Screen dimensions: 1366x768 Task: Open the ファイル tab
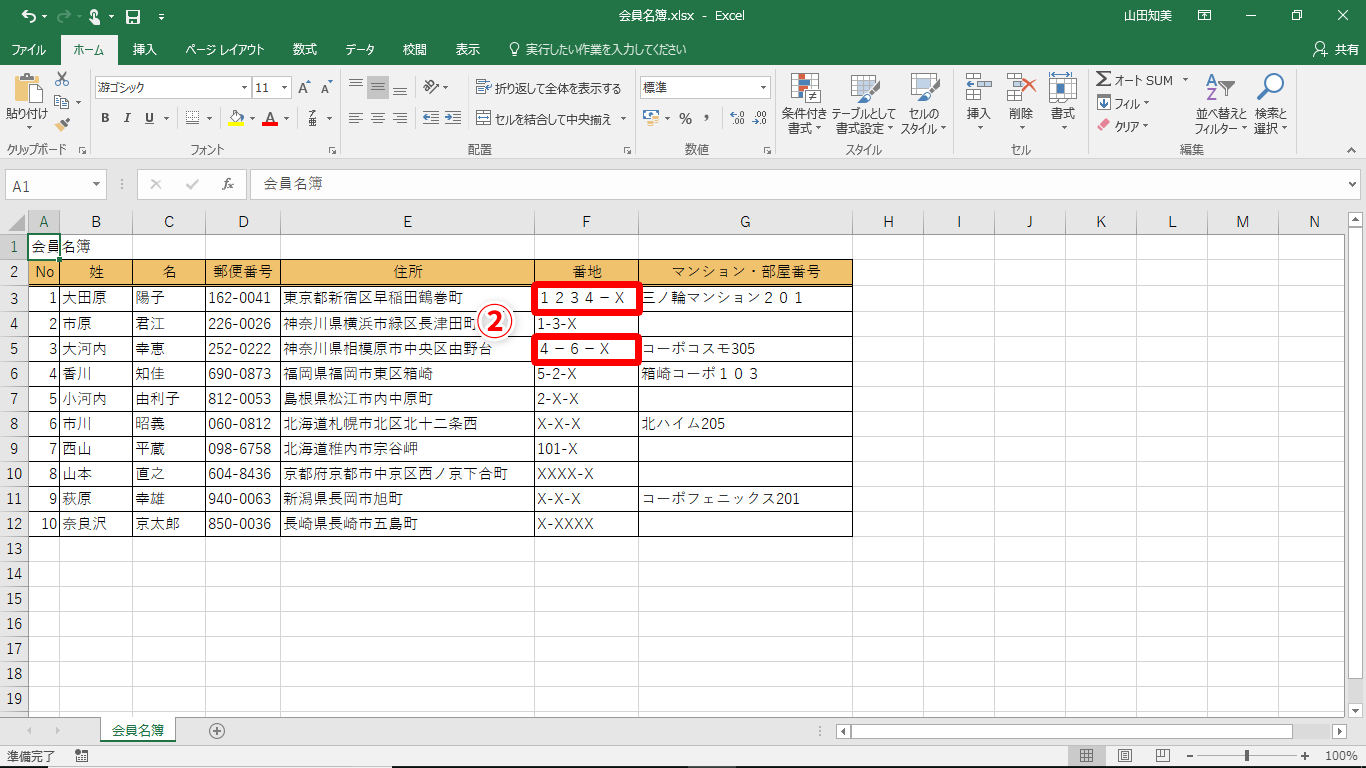pyautogui.click(x=28, y=49)
